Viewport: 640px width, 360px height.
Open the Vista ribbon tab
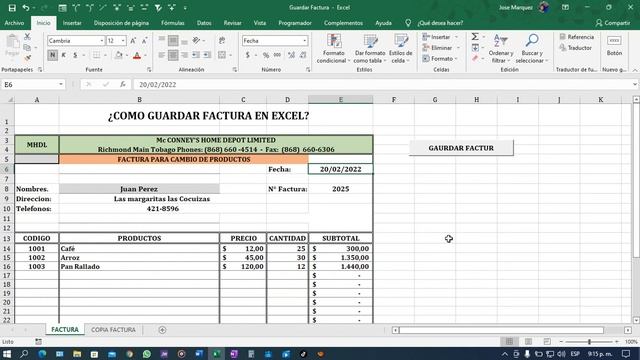[x=260, y=23]
